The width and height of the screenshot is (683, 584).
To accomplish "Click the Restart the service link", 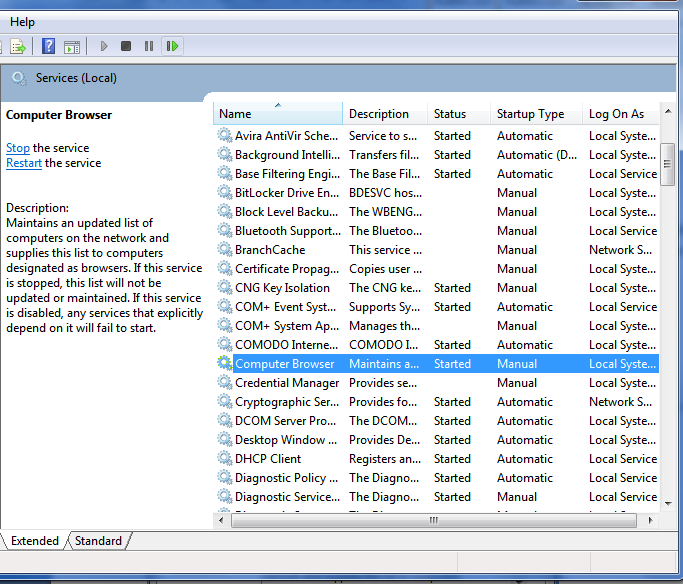I will [x=24, y=163].
